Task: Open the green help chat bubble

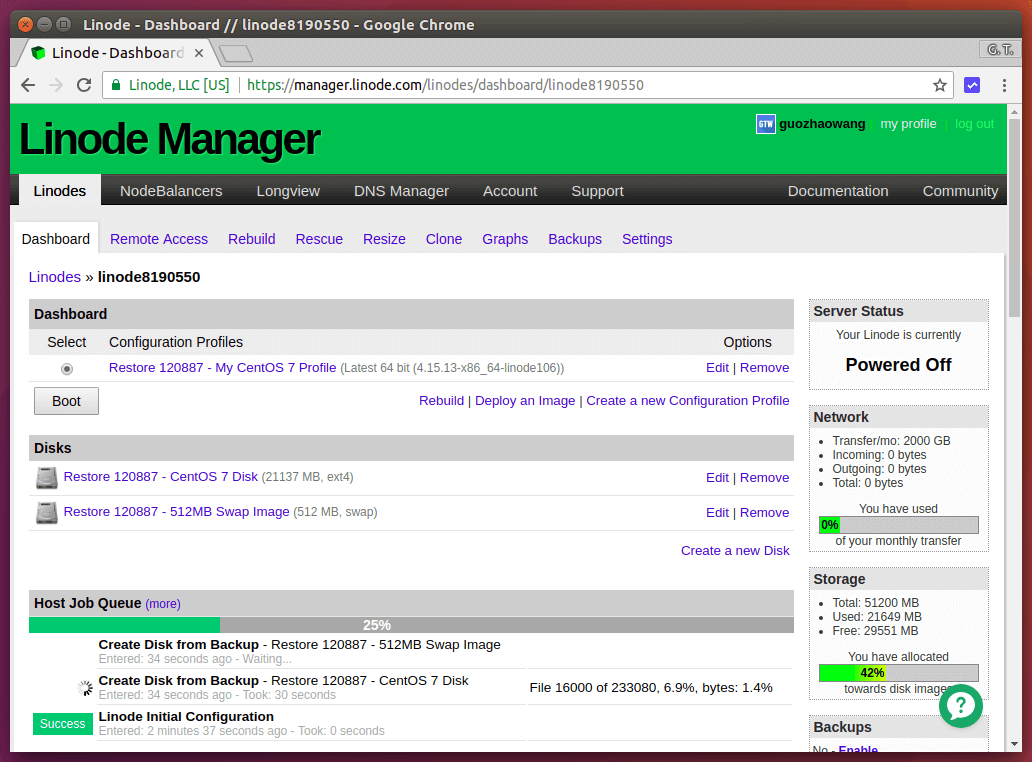Action: 960,705
